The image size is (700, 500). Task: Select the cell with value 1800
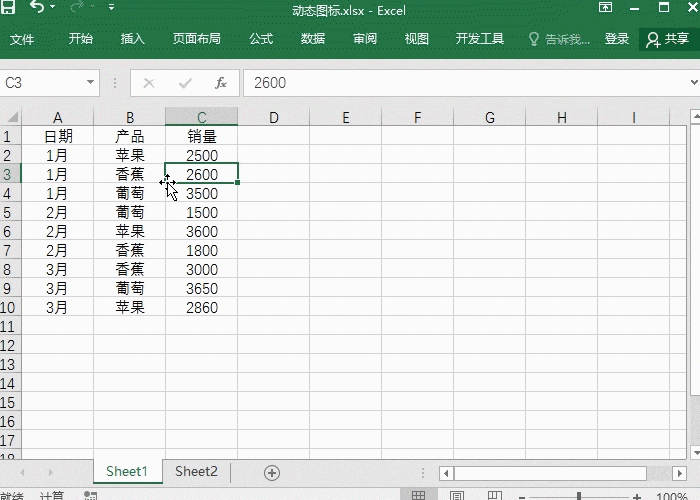(202, 250)
